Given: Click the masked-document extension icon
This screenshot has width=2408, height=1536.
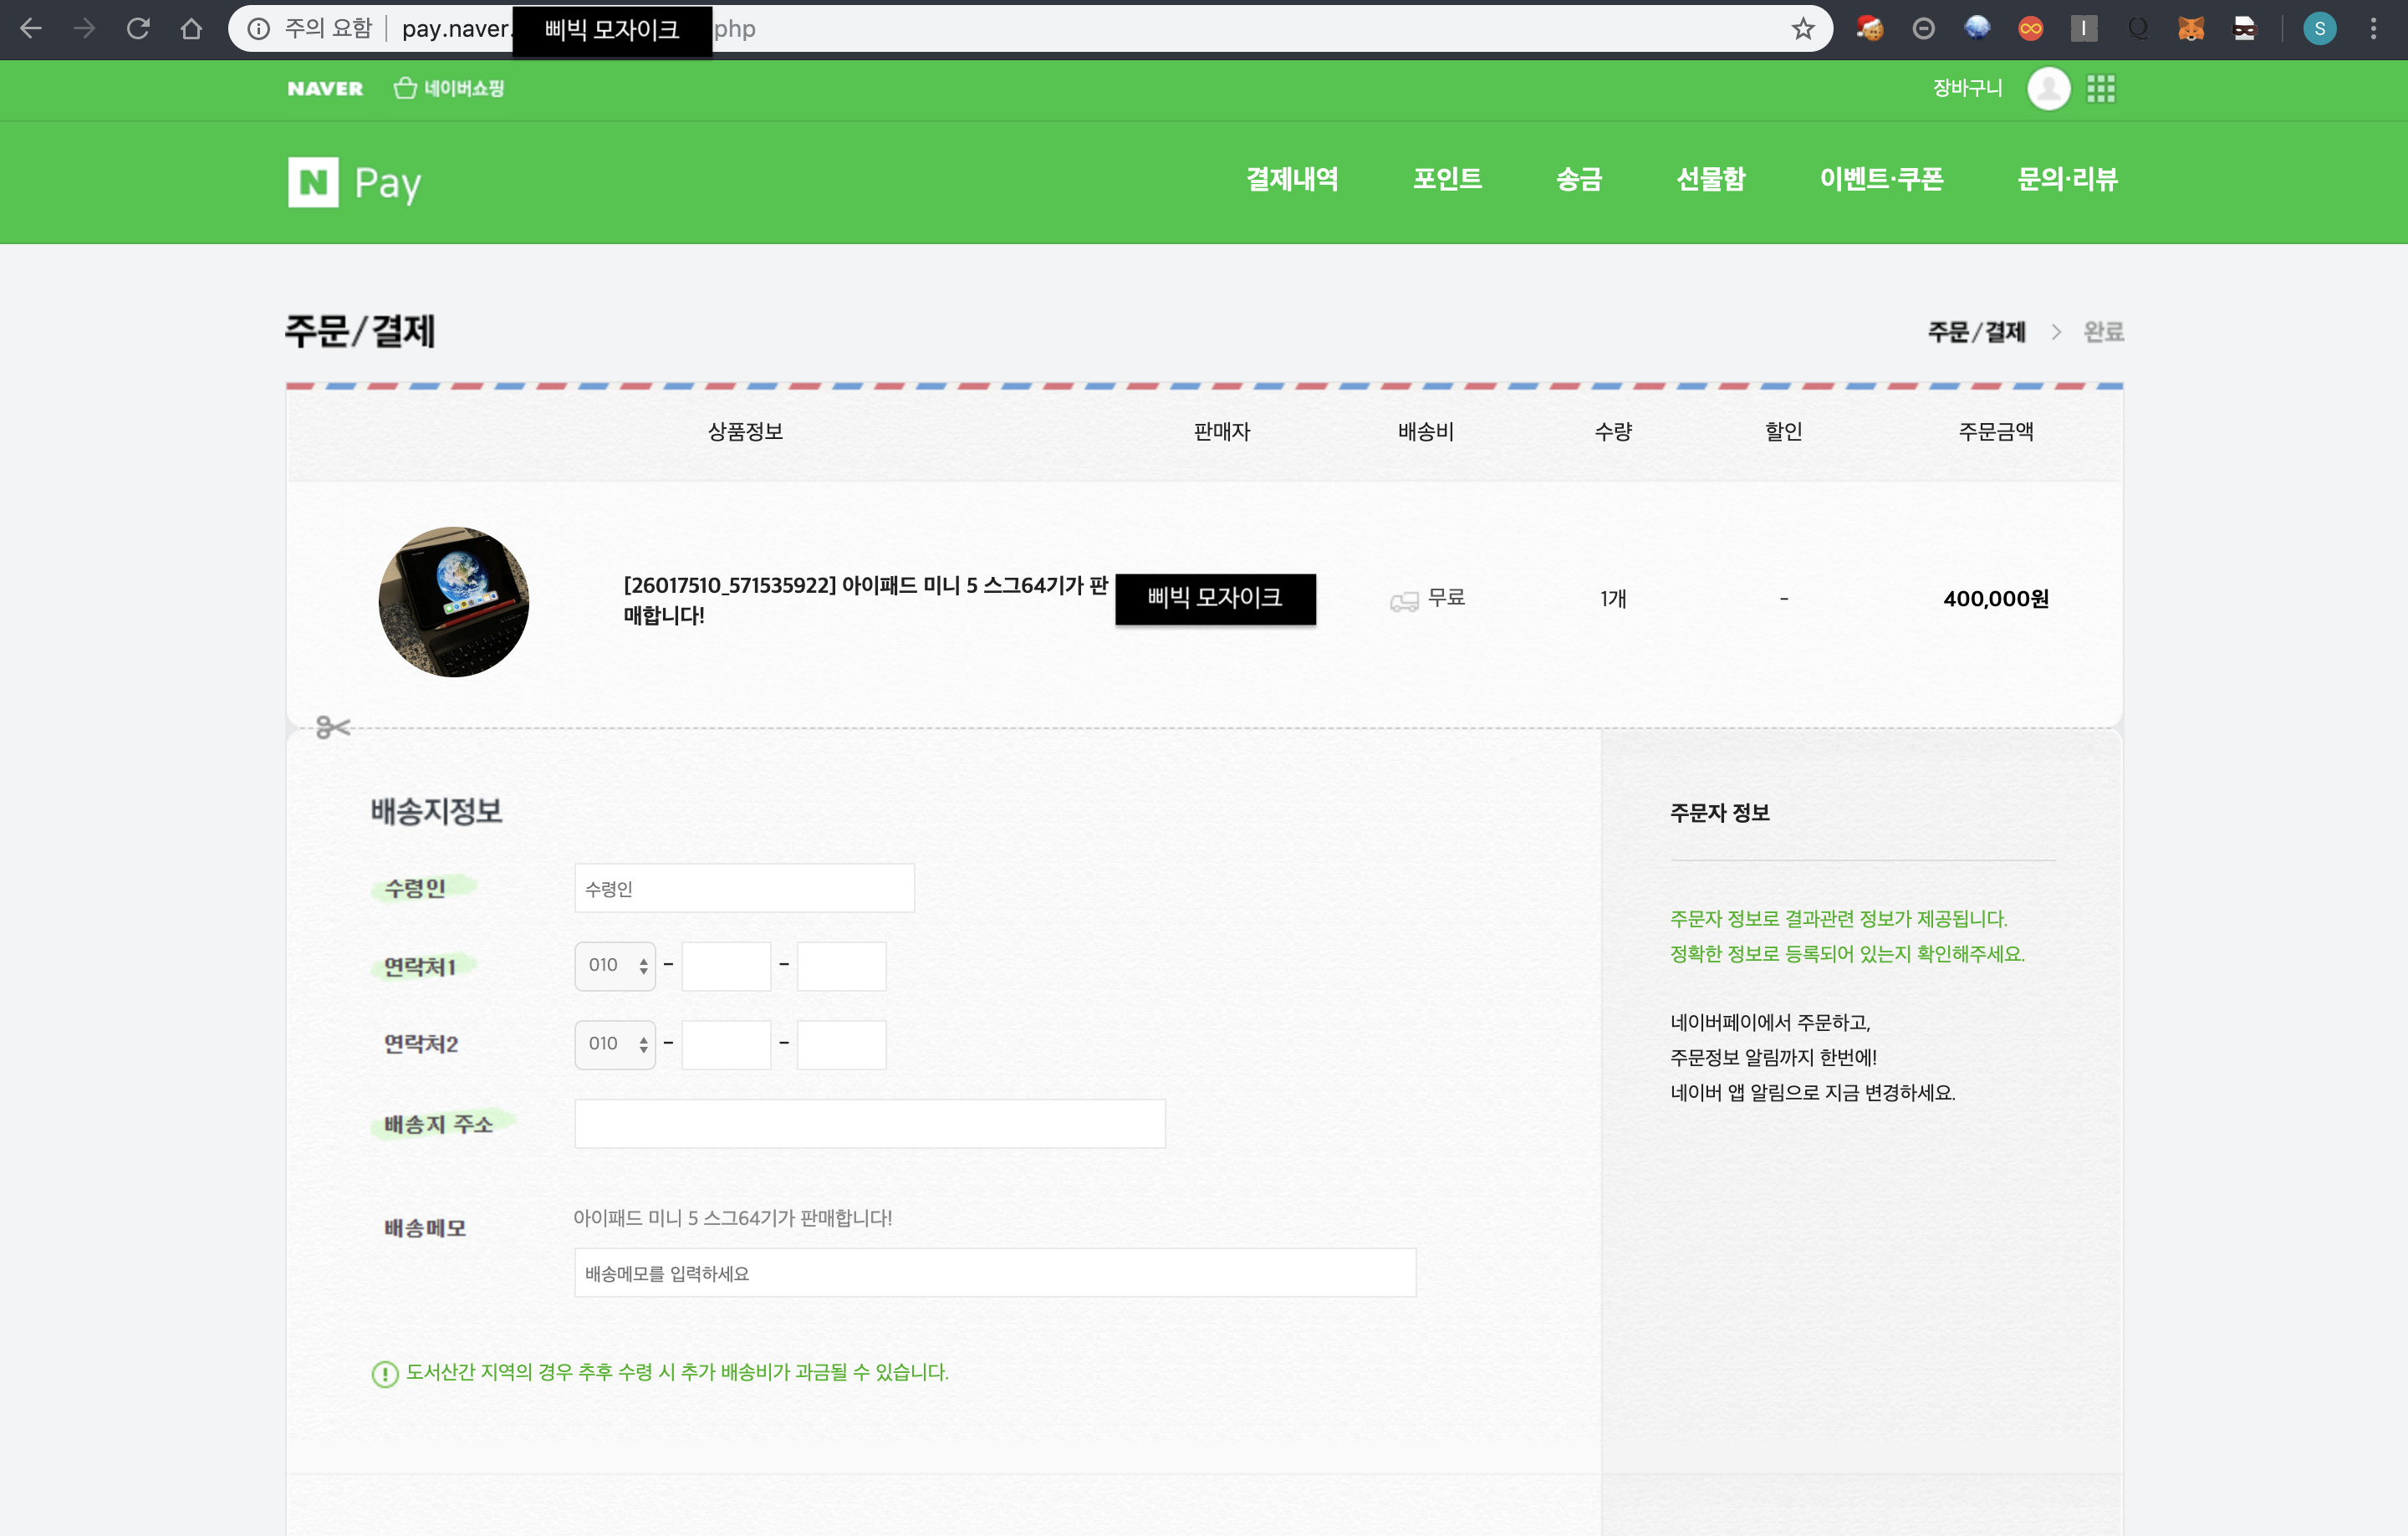Looking at the screenshot, I should [x=2245, y=29].
